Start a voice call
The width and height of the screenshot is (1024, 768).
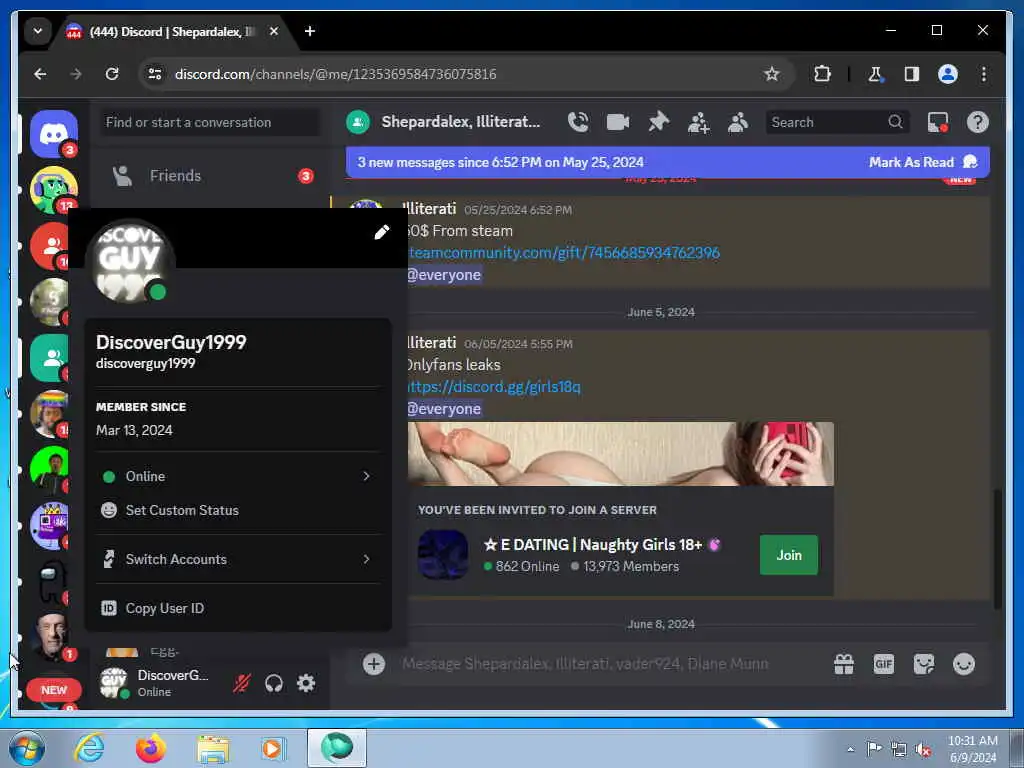(x=578, y=122)
